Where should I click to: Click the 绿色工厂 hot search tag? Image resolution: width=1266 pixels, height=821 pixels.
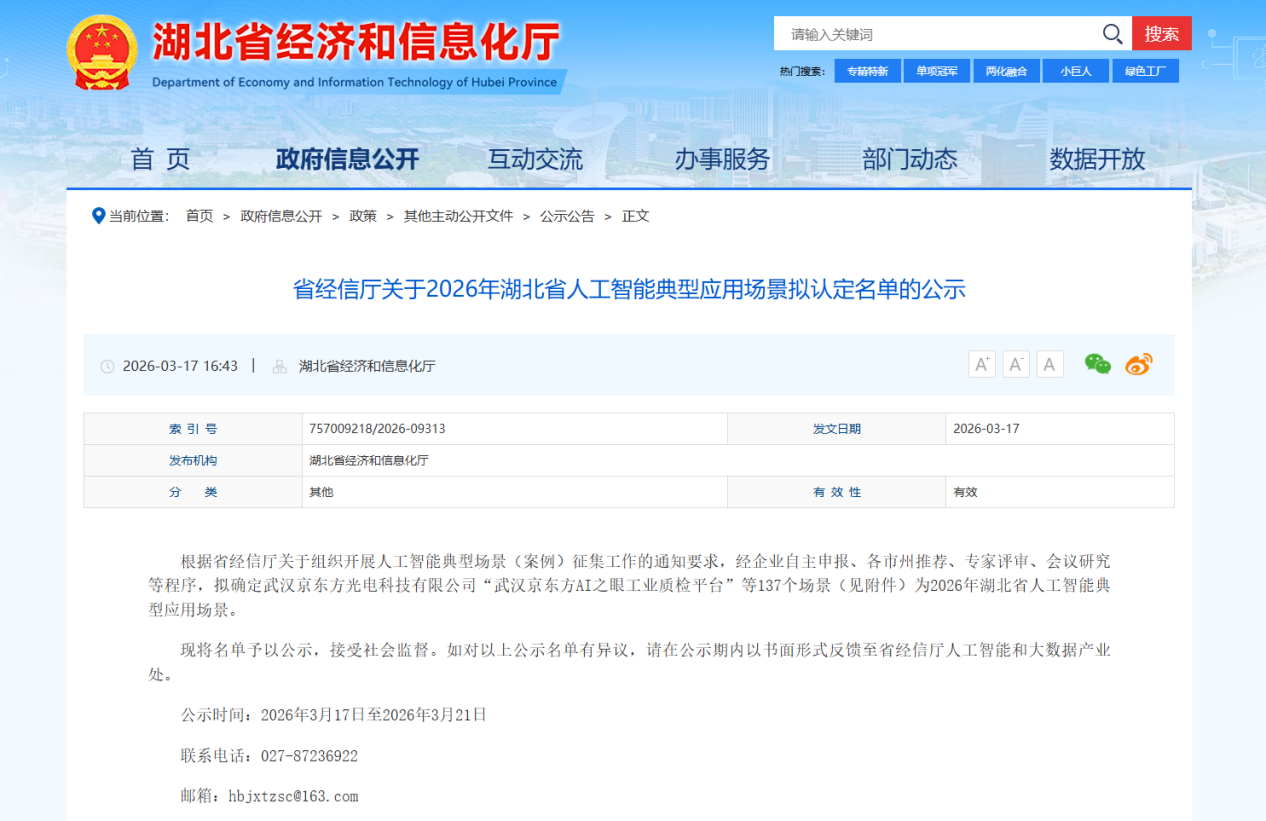coord(1145,71)
